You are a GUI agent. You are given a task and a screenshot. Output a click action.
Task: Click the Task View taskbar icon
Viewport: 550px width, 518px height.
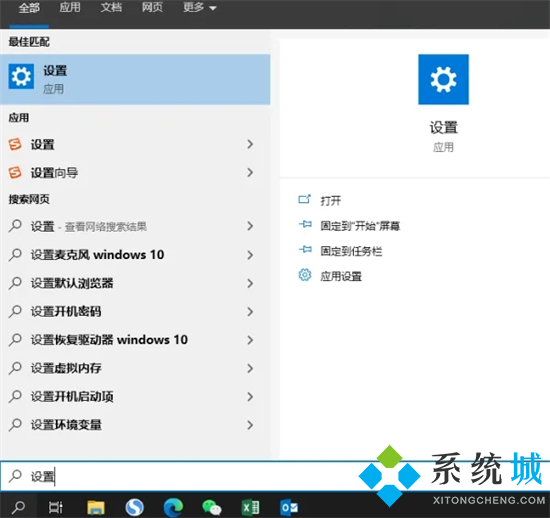(55, 507)
